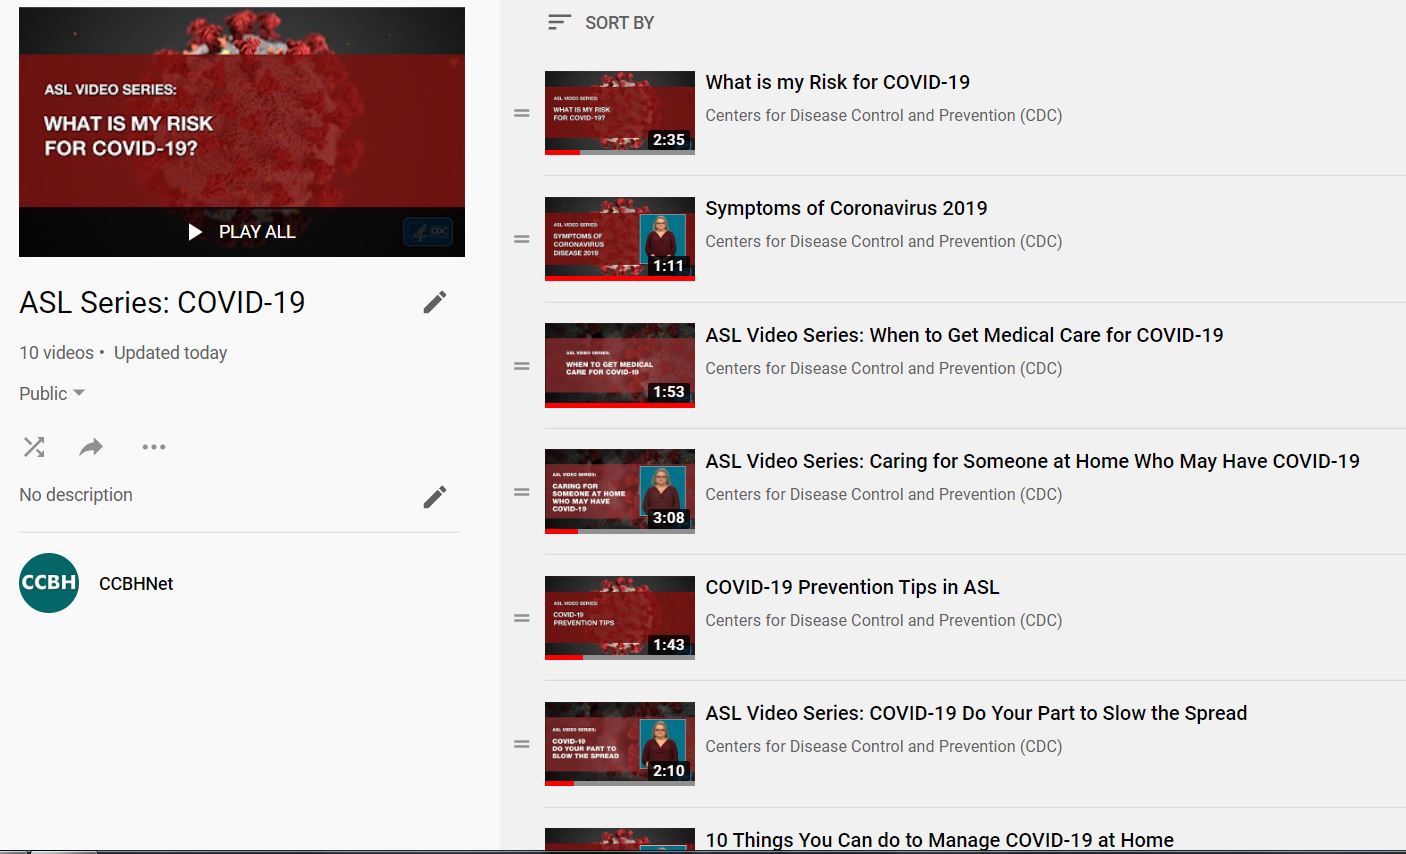Open title COVID-19 Do Your Part to Slow the Spread
Screen dimensions: 1406x854
976,713
